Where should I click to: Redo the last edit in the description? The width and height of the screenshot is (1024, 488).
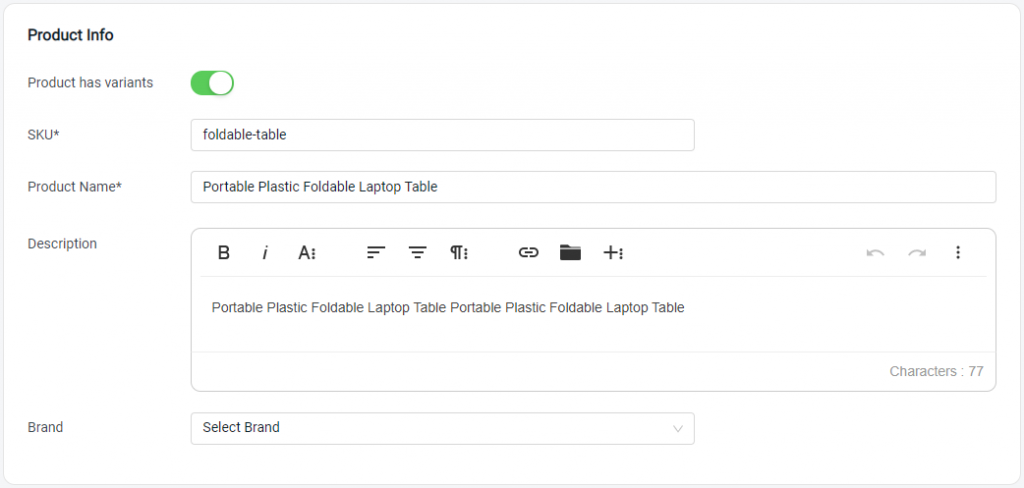pos(917,253)
